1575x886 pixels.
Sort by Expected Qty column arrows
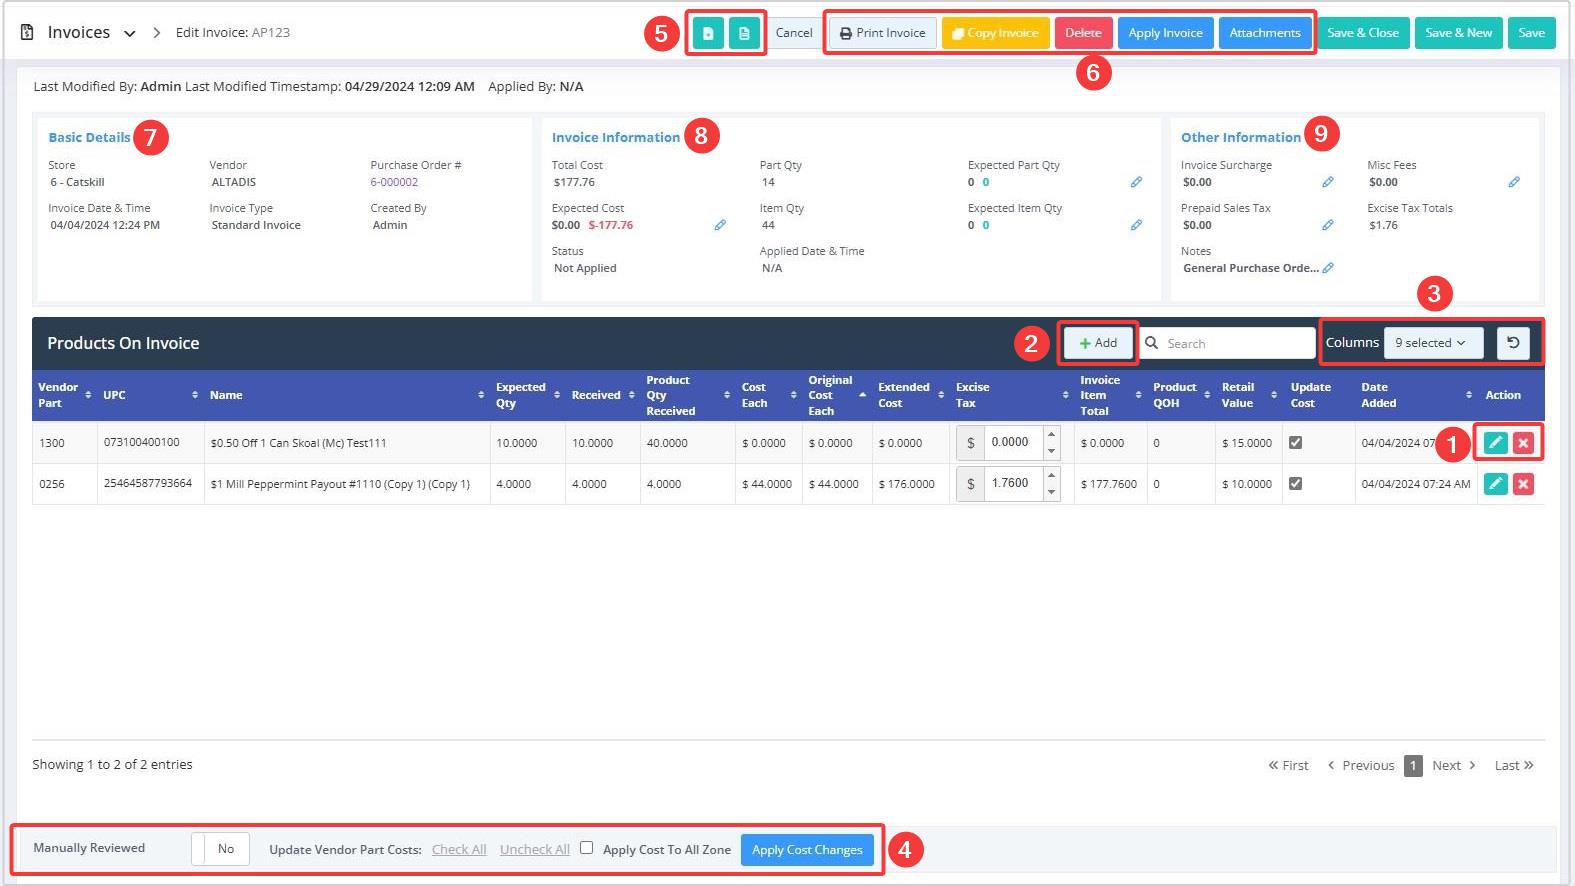pyautogui.click(x=557, y=395)
